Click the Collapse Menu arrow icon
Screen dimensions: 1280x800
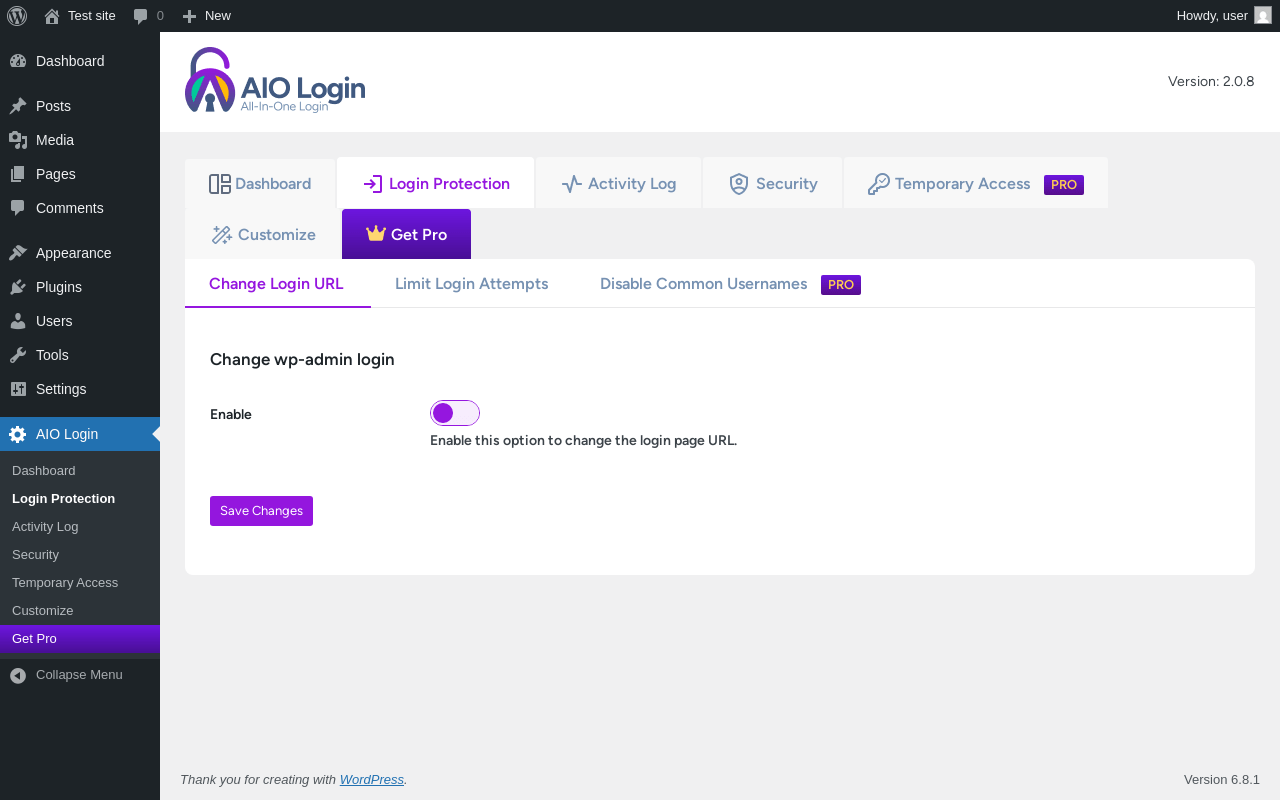click(x=18, y=676)
